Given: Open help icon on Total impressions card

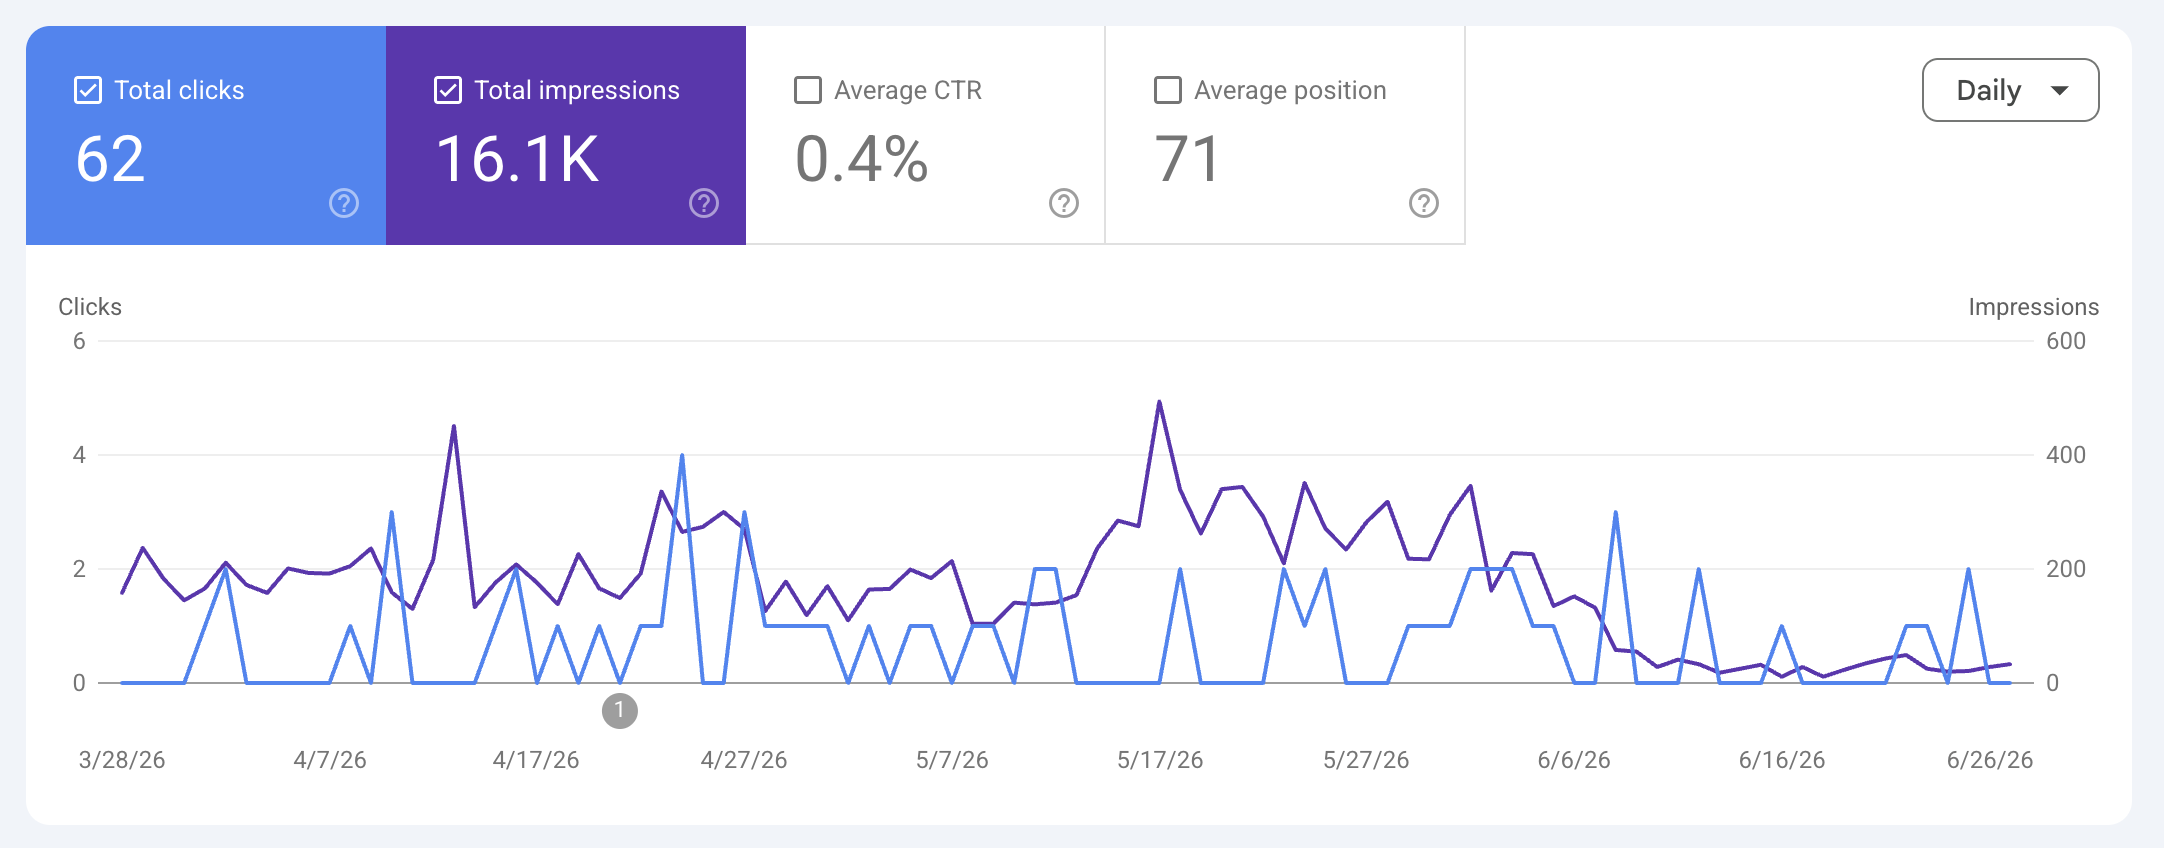Looking at the screenshot, I should click(x=704, y=203).
